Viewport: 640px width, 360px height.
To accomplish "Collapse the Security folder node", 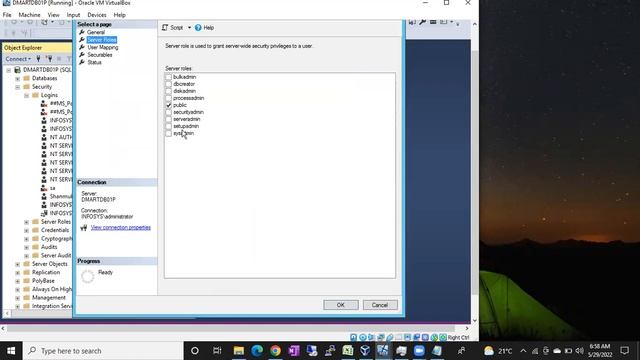I will tap(18, 87).
